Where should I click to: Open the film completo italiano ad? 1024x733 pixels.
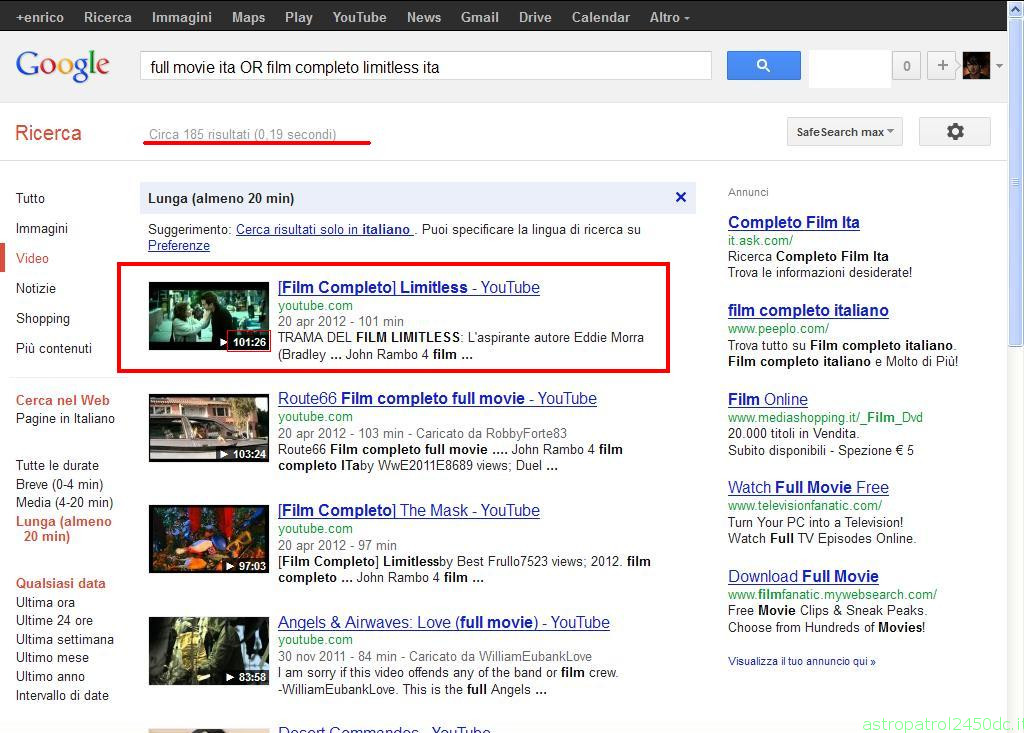tap(808, 310)
